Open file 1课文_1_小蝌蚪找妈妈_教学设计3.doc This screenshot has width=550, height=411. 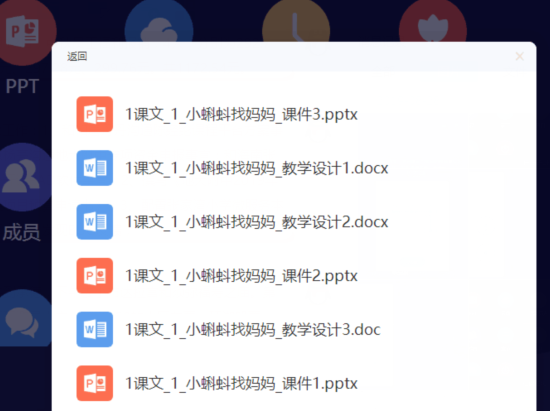point(253,330)
